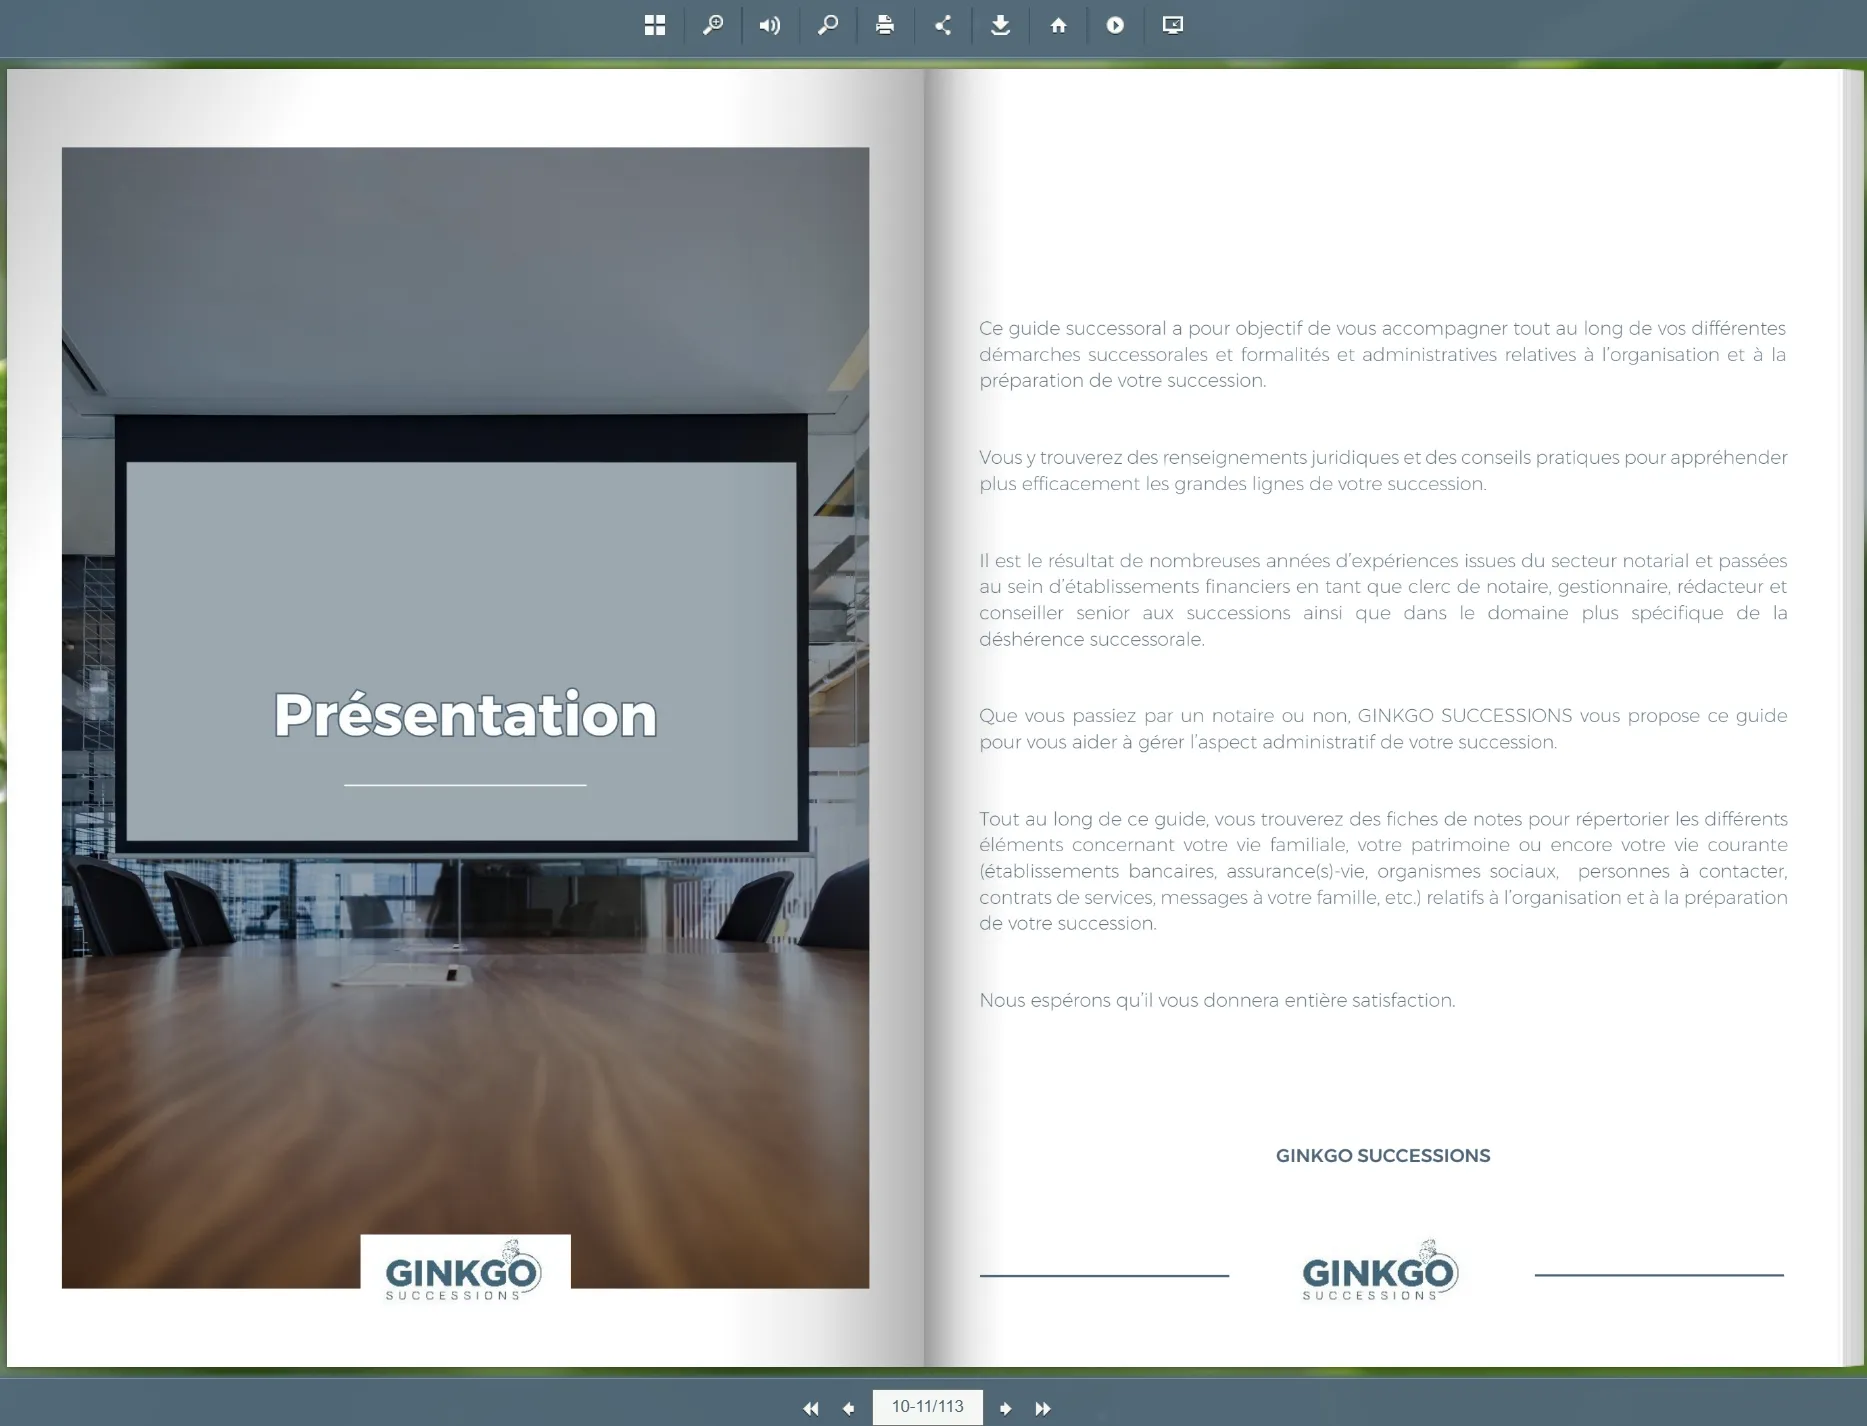Go to the home icon
The width and height of the screenshot is (1867, 1426).
pos(1058,25)
